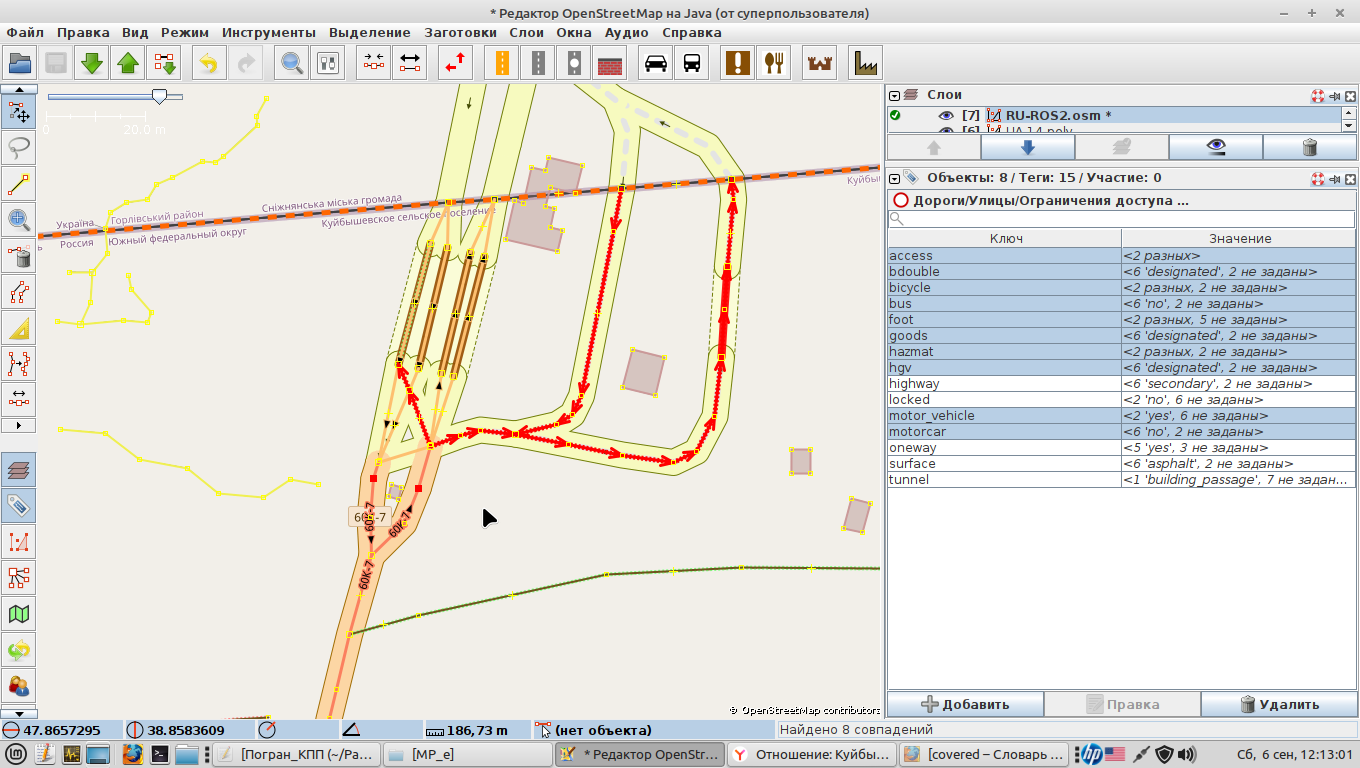Select the draw nodes tool
The height and width of the screenshot is (768, 1360).
point(19,184)
